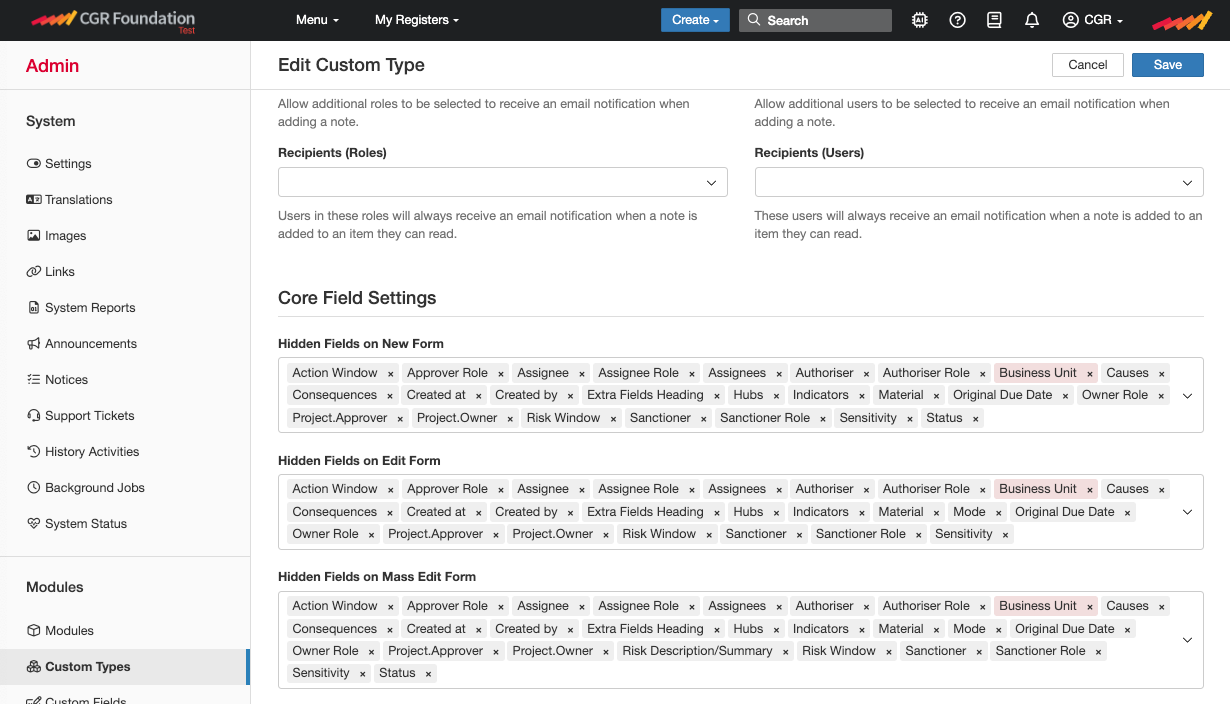Open the Recipients (Roles) dropdown
Viewport: 1230px width, 704px height.
[711, 182]
